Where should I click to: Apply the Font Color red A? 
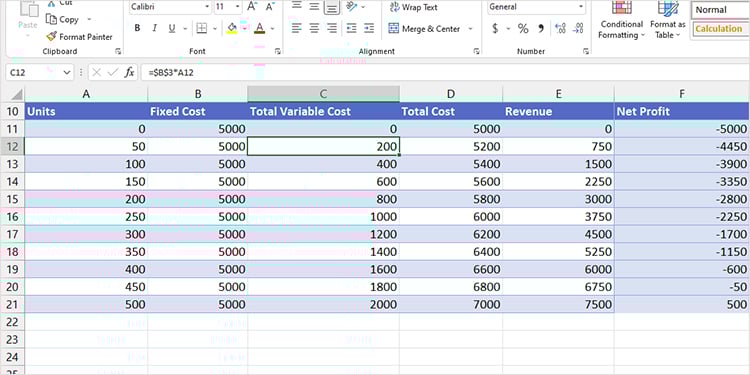(x=260, y=28)
